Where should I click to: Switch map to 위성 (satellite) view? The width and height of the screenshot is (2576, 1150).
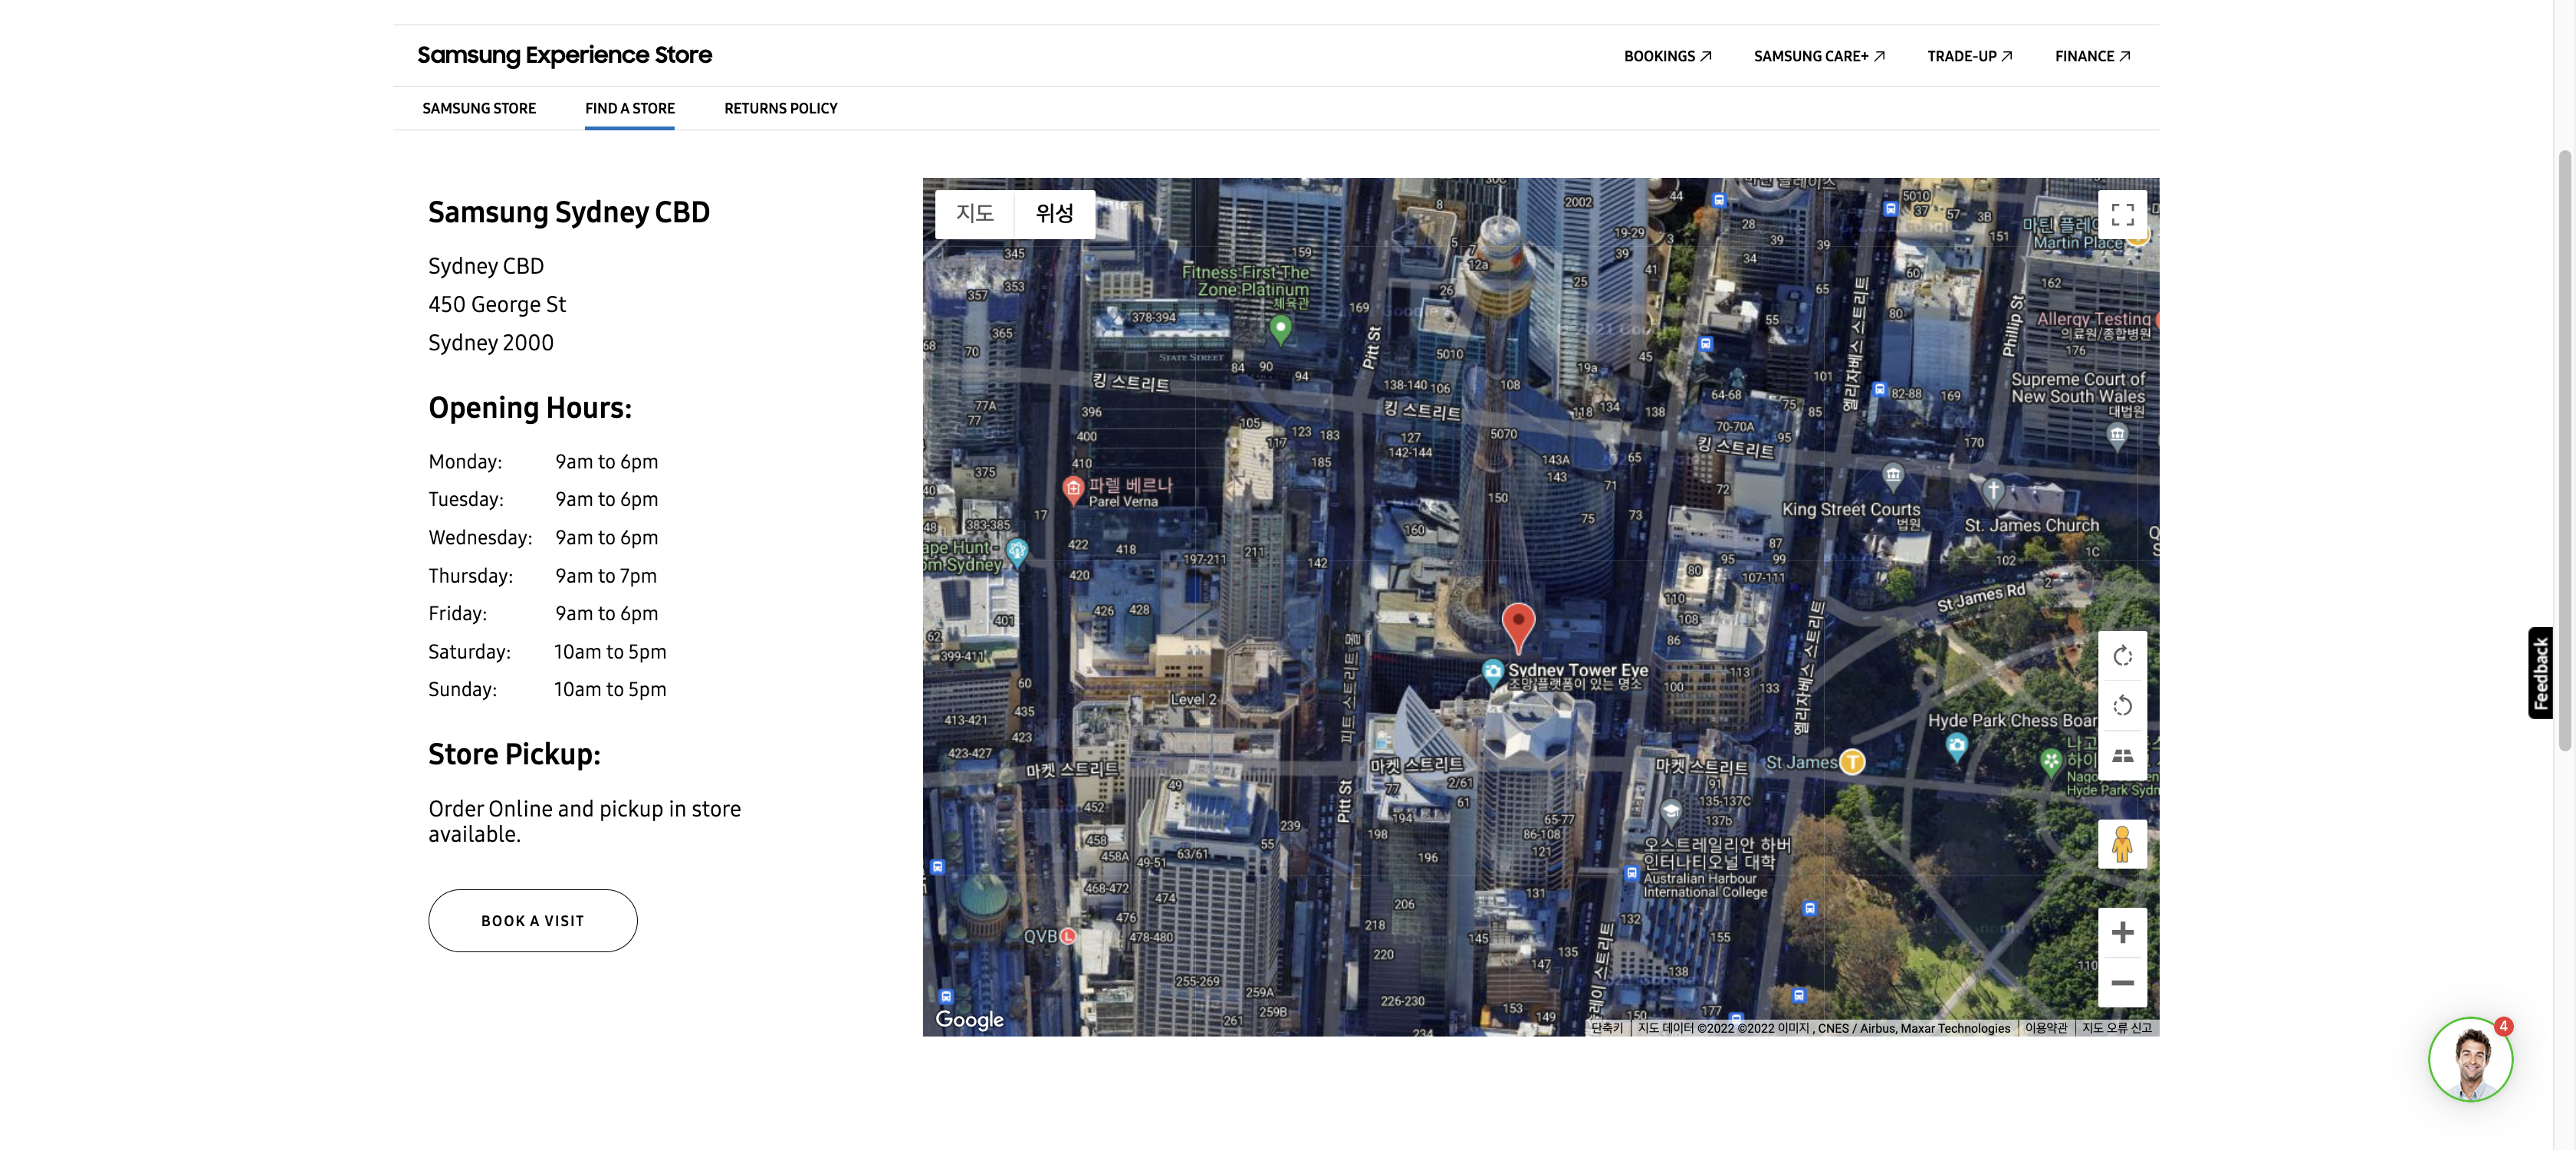click(1054, 213)
